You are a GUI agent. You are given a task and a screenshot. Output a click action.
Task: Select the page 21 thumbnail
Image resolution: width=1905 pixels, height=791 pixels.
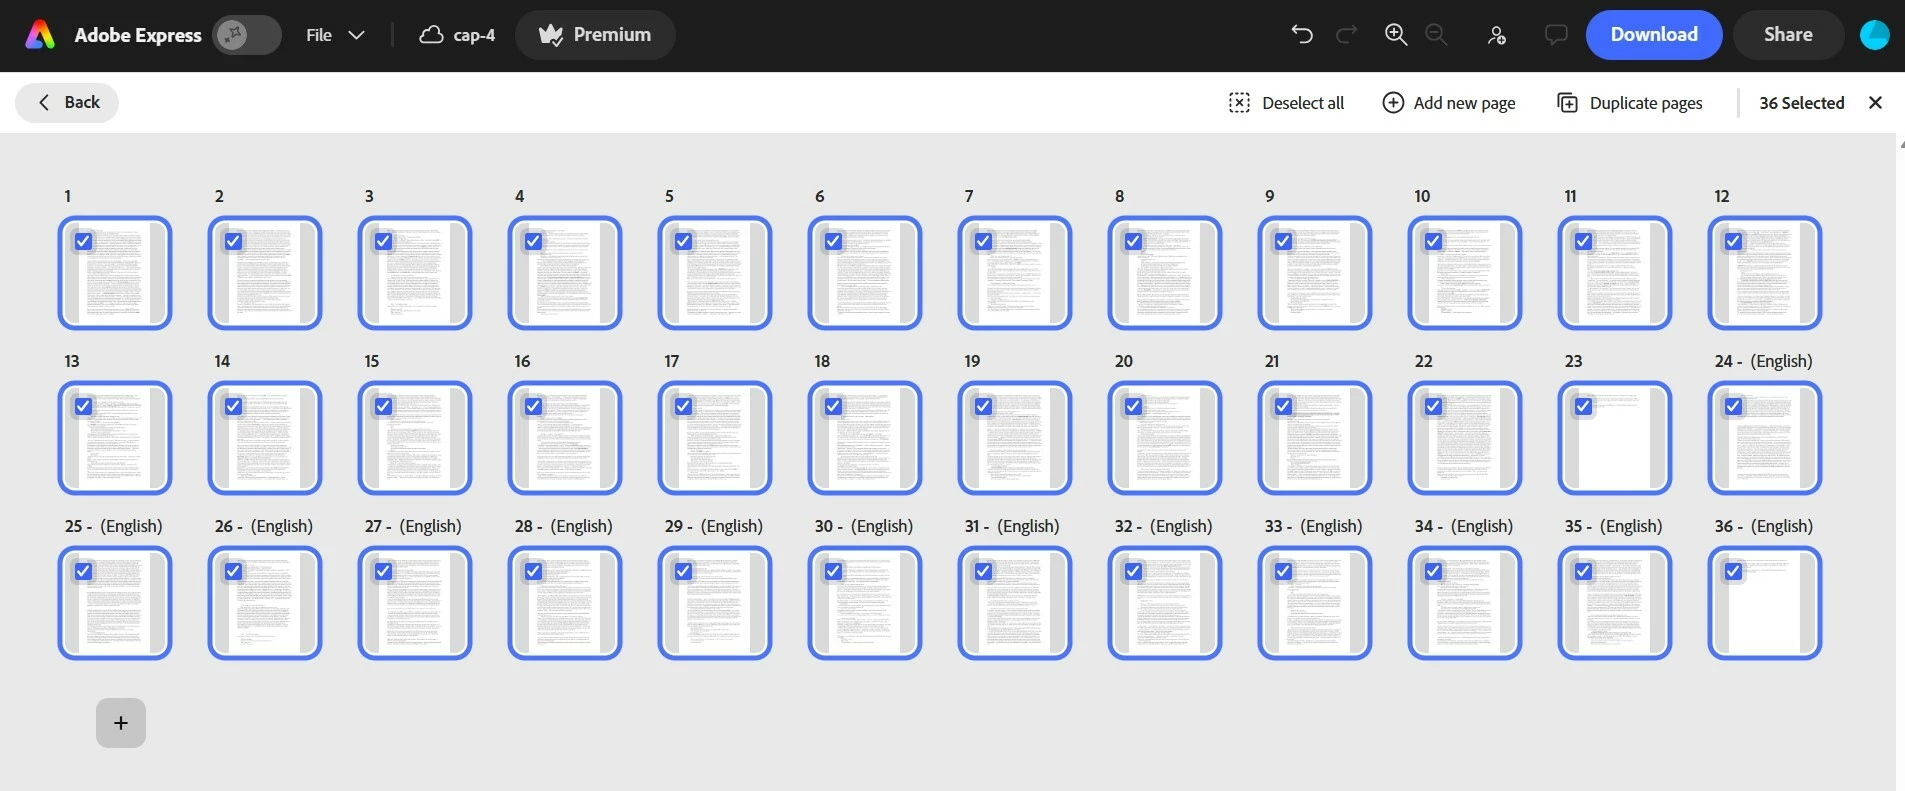[1315, 438]
